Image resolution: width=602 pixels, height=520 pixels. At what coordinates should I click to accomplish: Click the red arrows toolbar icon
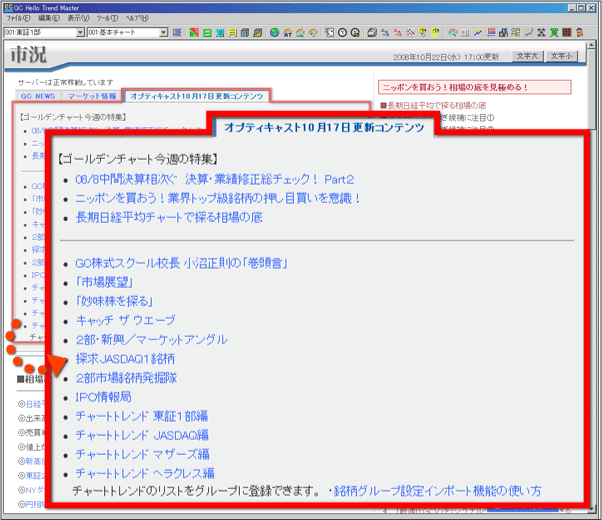[398, 33]
